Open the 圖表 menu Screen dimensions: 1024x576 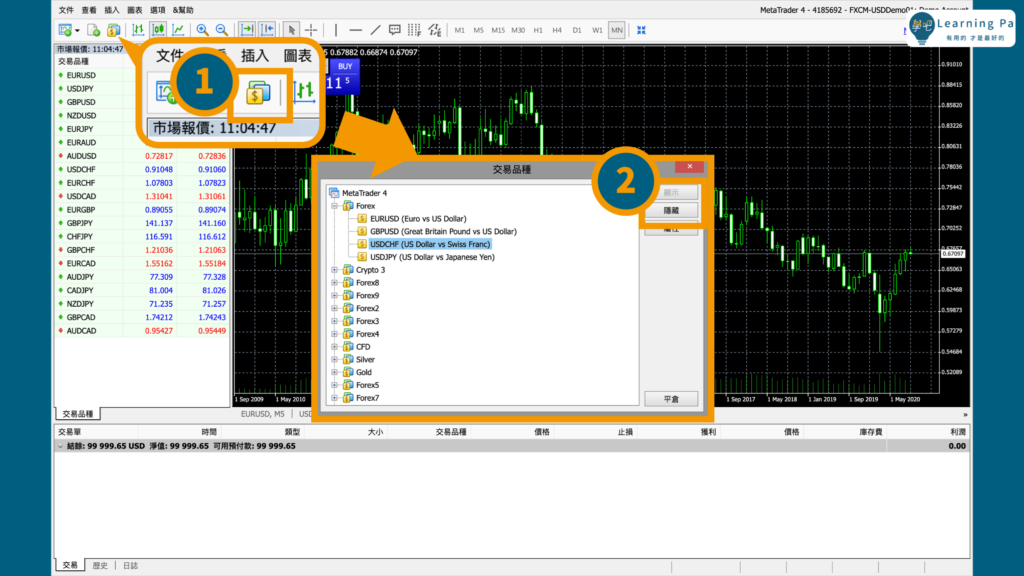[x=135, y=10]
